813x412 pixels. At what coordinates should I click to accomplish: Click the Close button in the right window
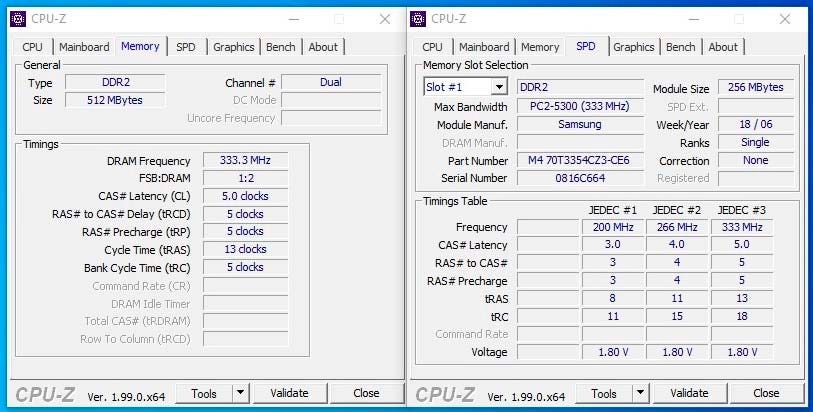coord(766,394)
